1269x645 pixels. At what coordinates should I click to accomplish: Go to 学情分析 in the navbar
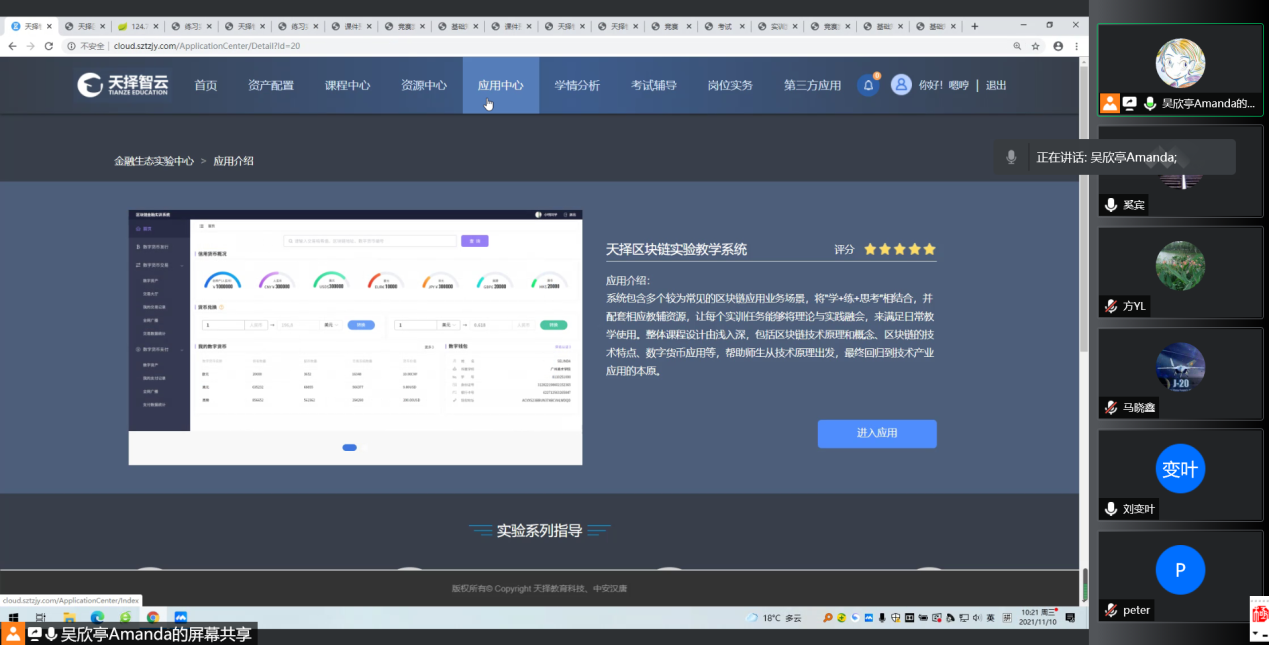pos(577,86)
